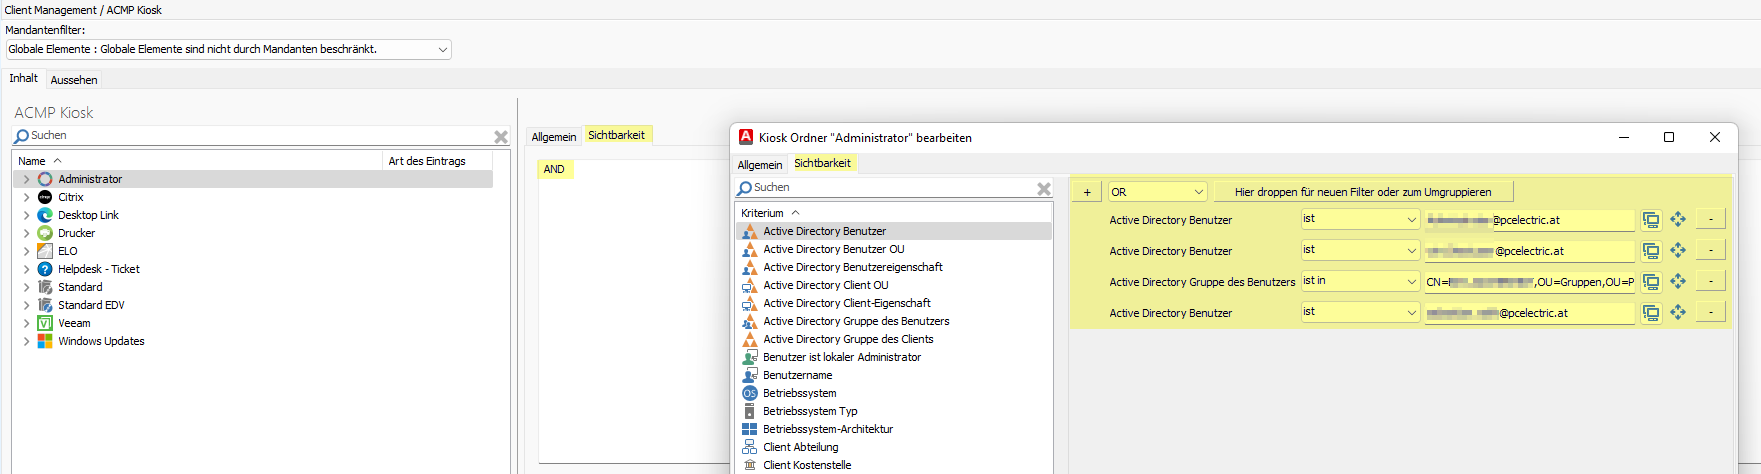1761x474 pixels.
Task: Open Allgemein tab in edit dialog
Action: point(760,165)
